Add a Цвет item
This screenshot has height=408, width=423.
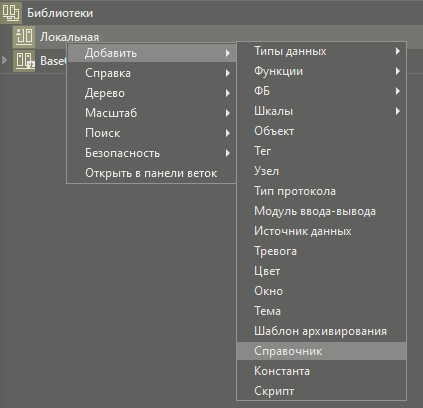click(322, 271)
